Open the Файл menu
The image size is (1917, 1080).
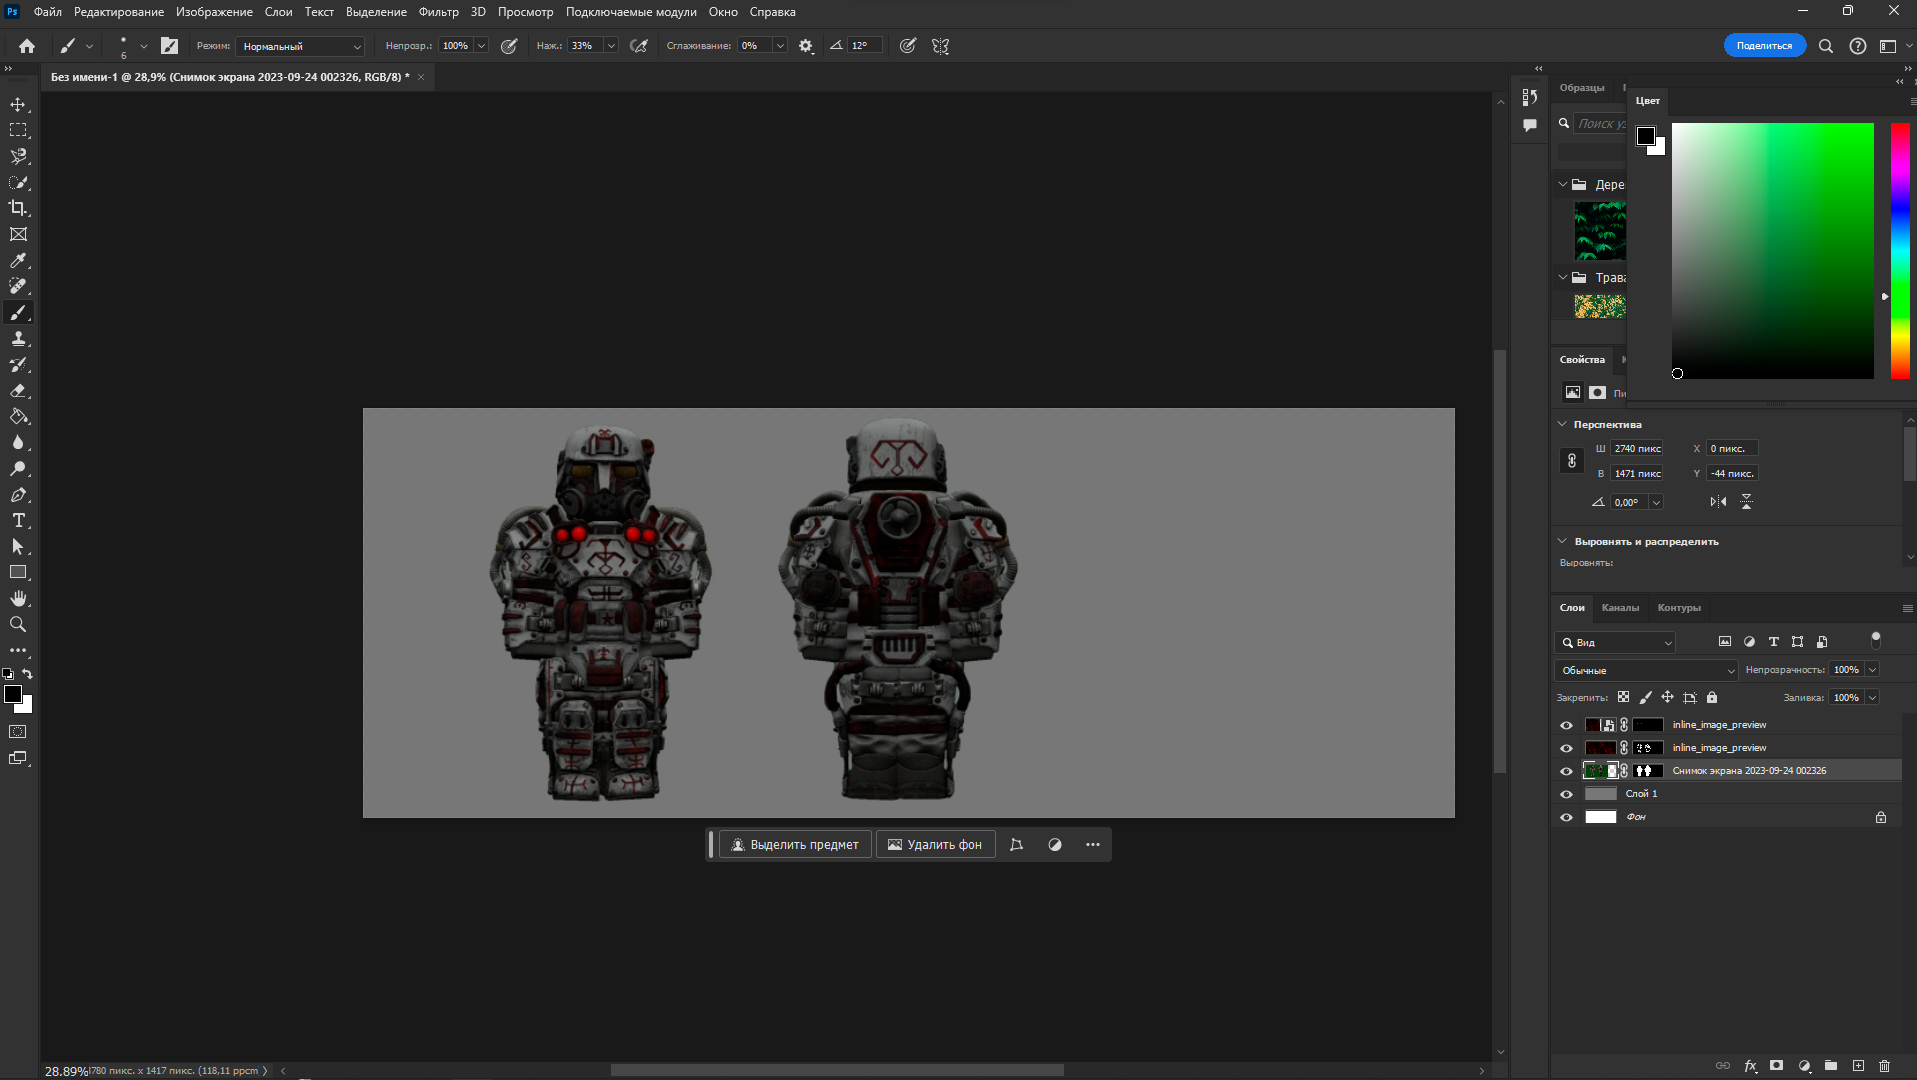[47, 12]
